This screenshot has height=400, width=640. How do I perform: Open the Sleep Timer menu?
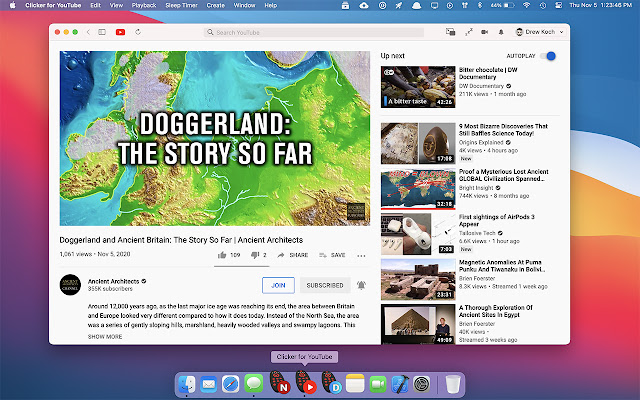tap(181, 5)
